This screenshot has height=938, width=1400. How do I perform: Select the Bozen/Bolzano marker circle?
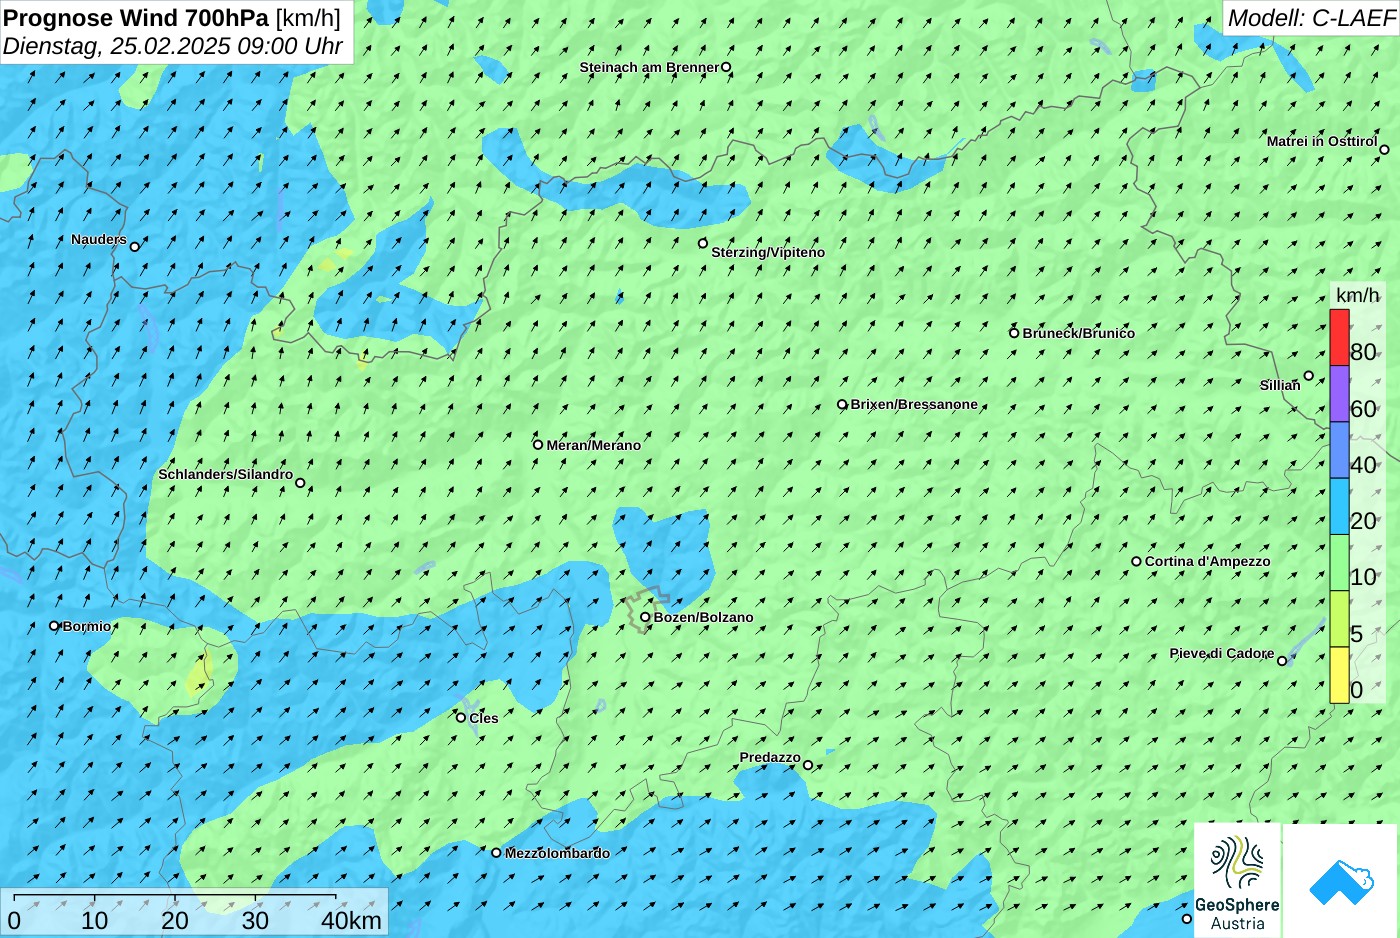(x=645, y=617)
